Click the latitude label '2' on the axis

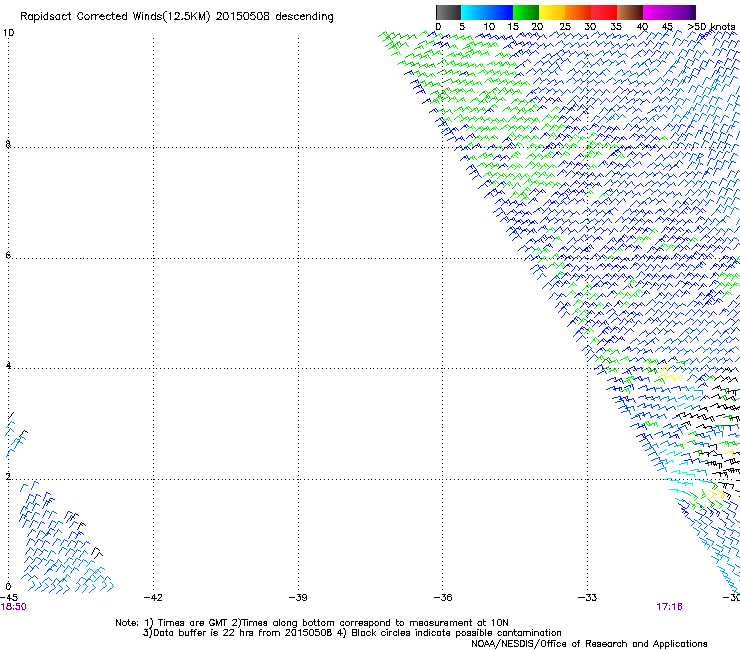(x=8, y=476)
